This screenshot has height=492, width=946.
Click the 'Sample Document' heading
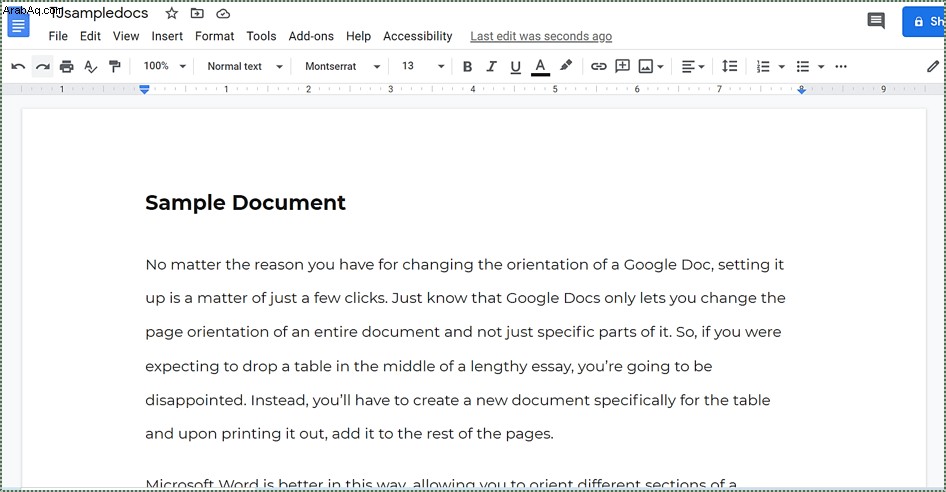click(245, 202)
